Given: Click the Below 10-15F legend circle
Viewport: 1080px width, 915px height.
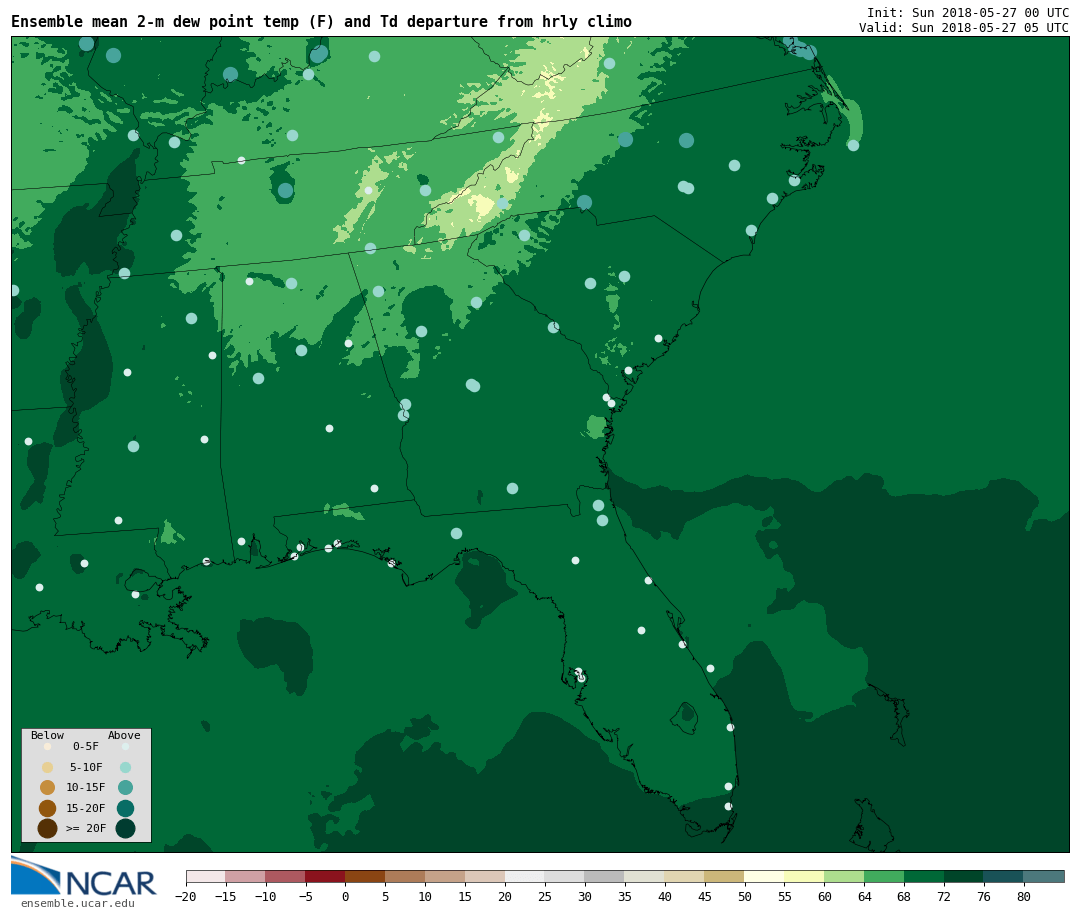Looking at the screenshot, I should coord(48,788).
